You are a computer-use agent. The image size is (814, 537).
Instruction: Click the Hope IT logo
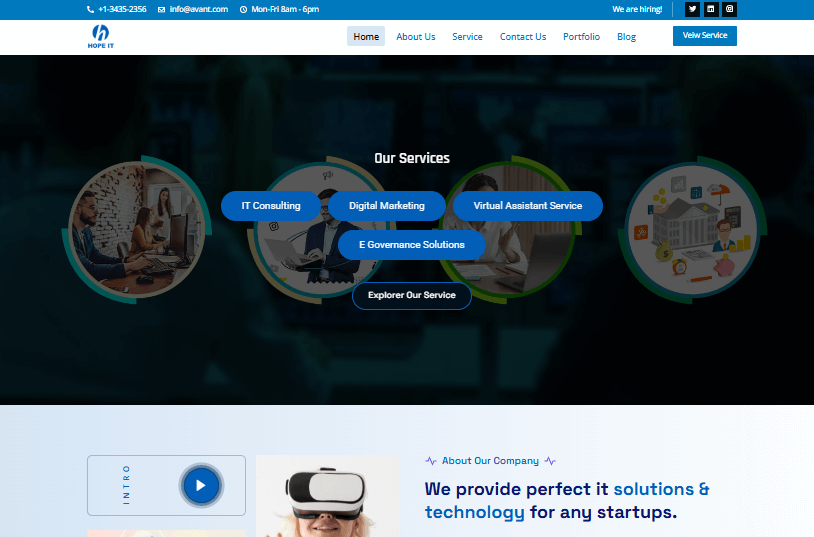101,37
